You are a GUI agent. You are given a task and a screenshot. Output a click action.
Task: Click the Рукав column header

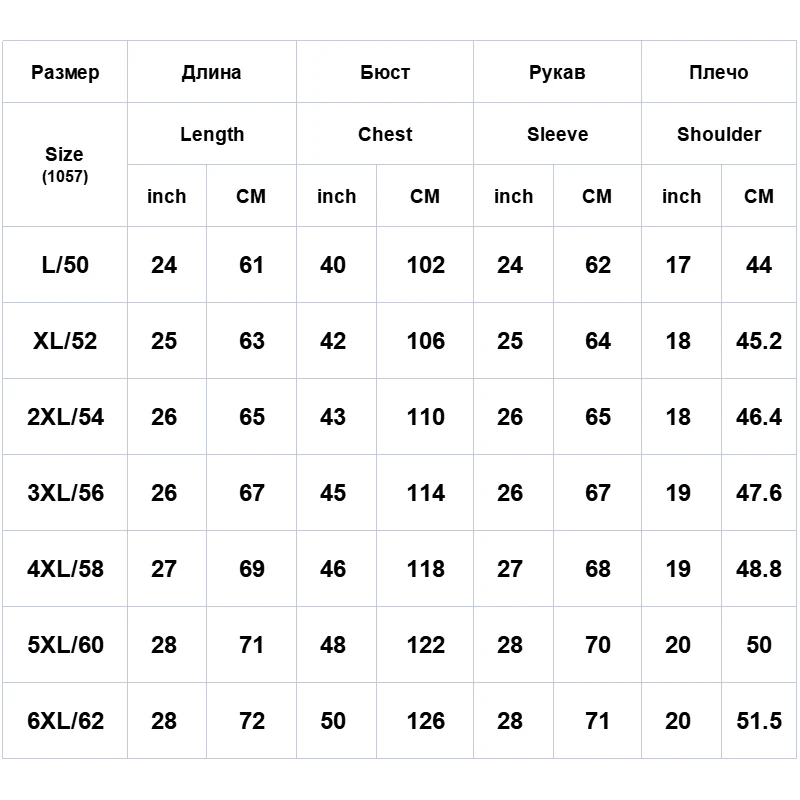click(x=557, y=72)
